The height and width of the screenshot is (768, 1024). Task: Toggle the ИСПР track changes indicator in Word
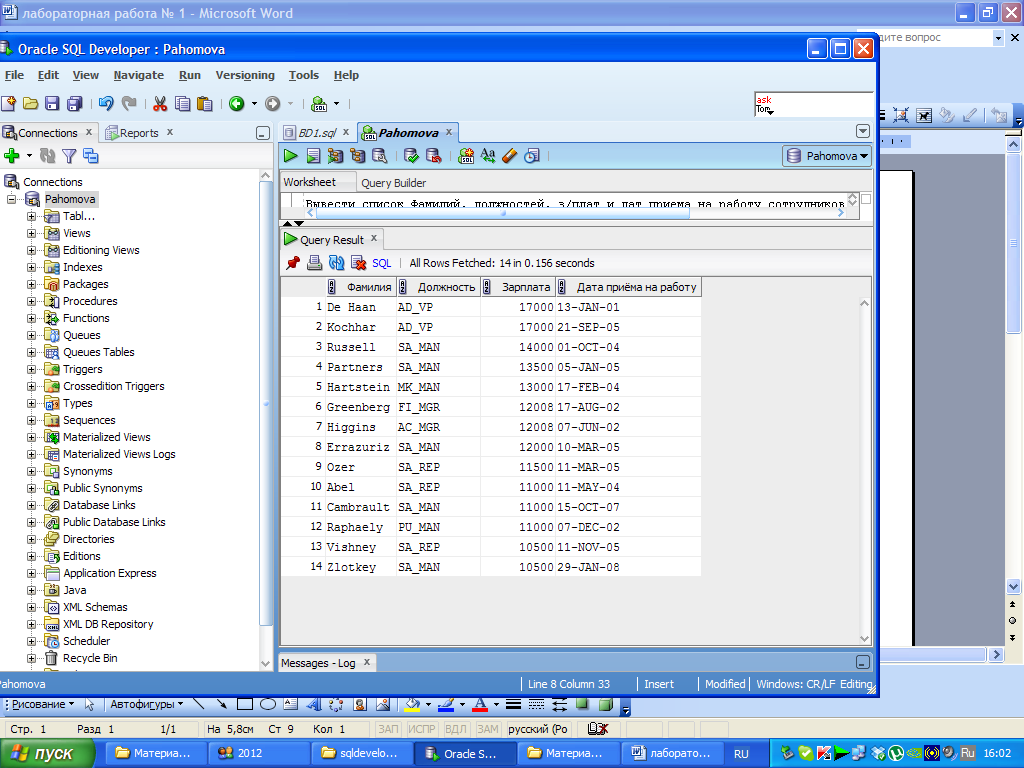[x=422, y=729]
